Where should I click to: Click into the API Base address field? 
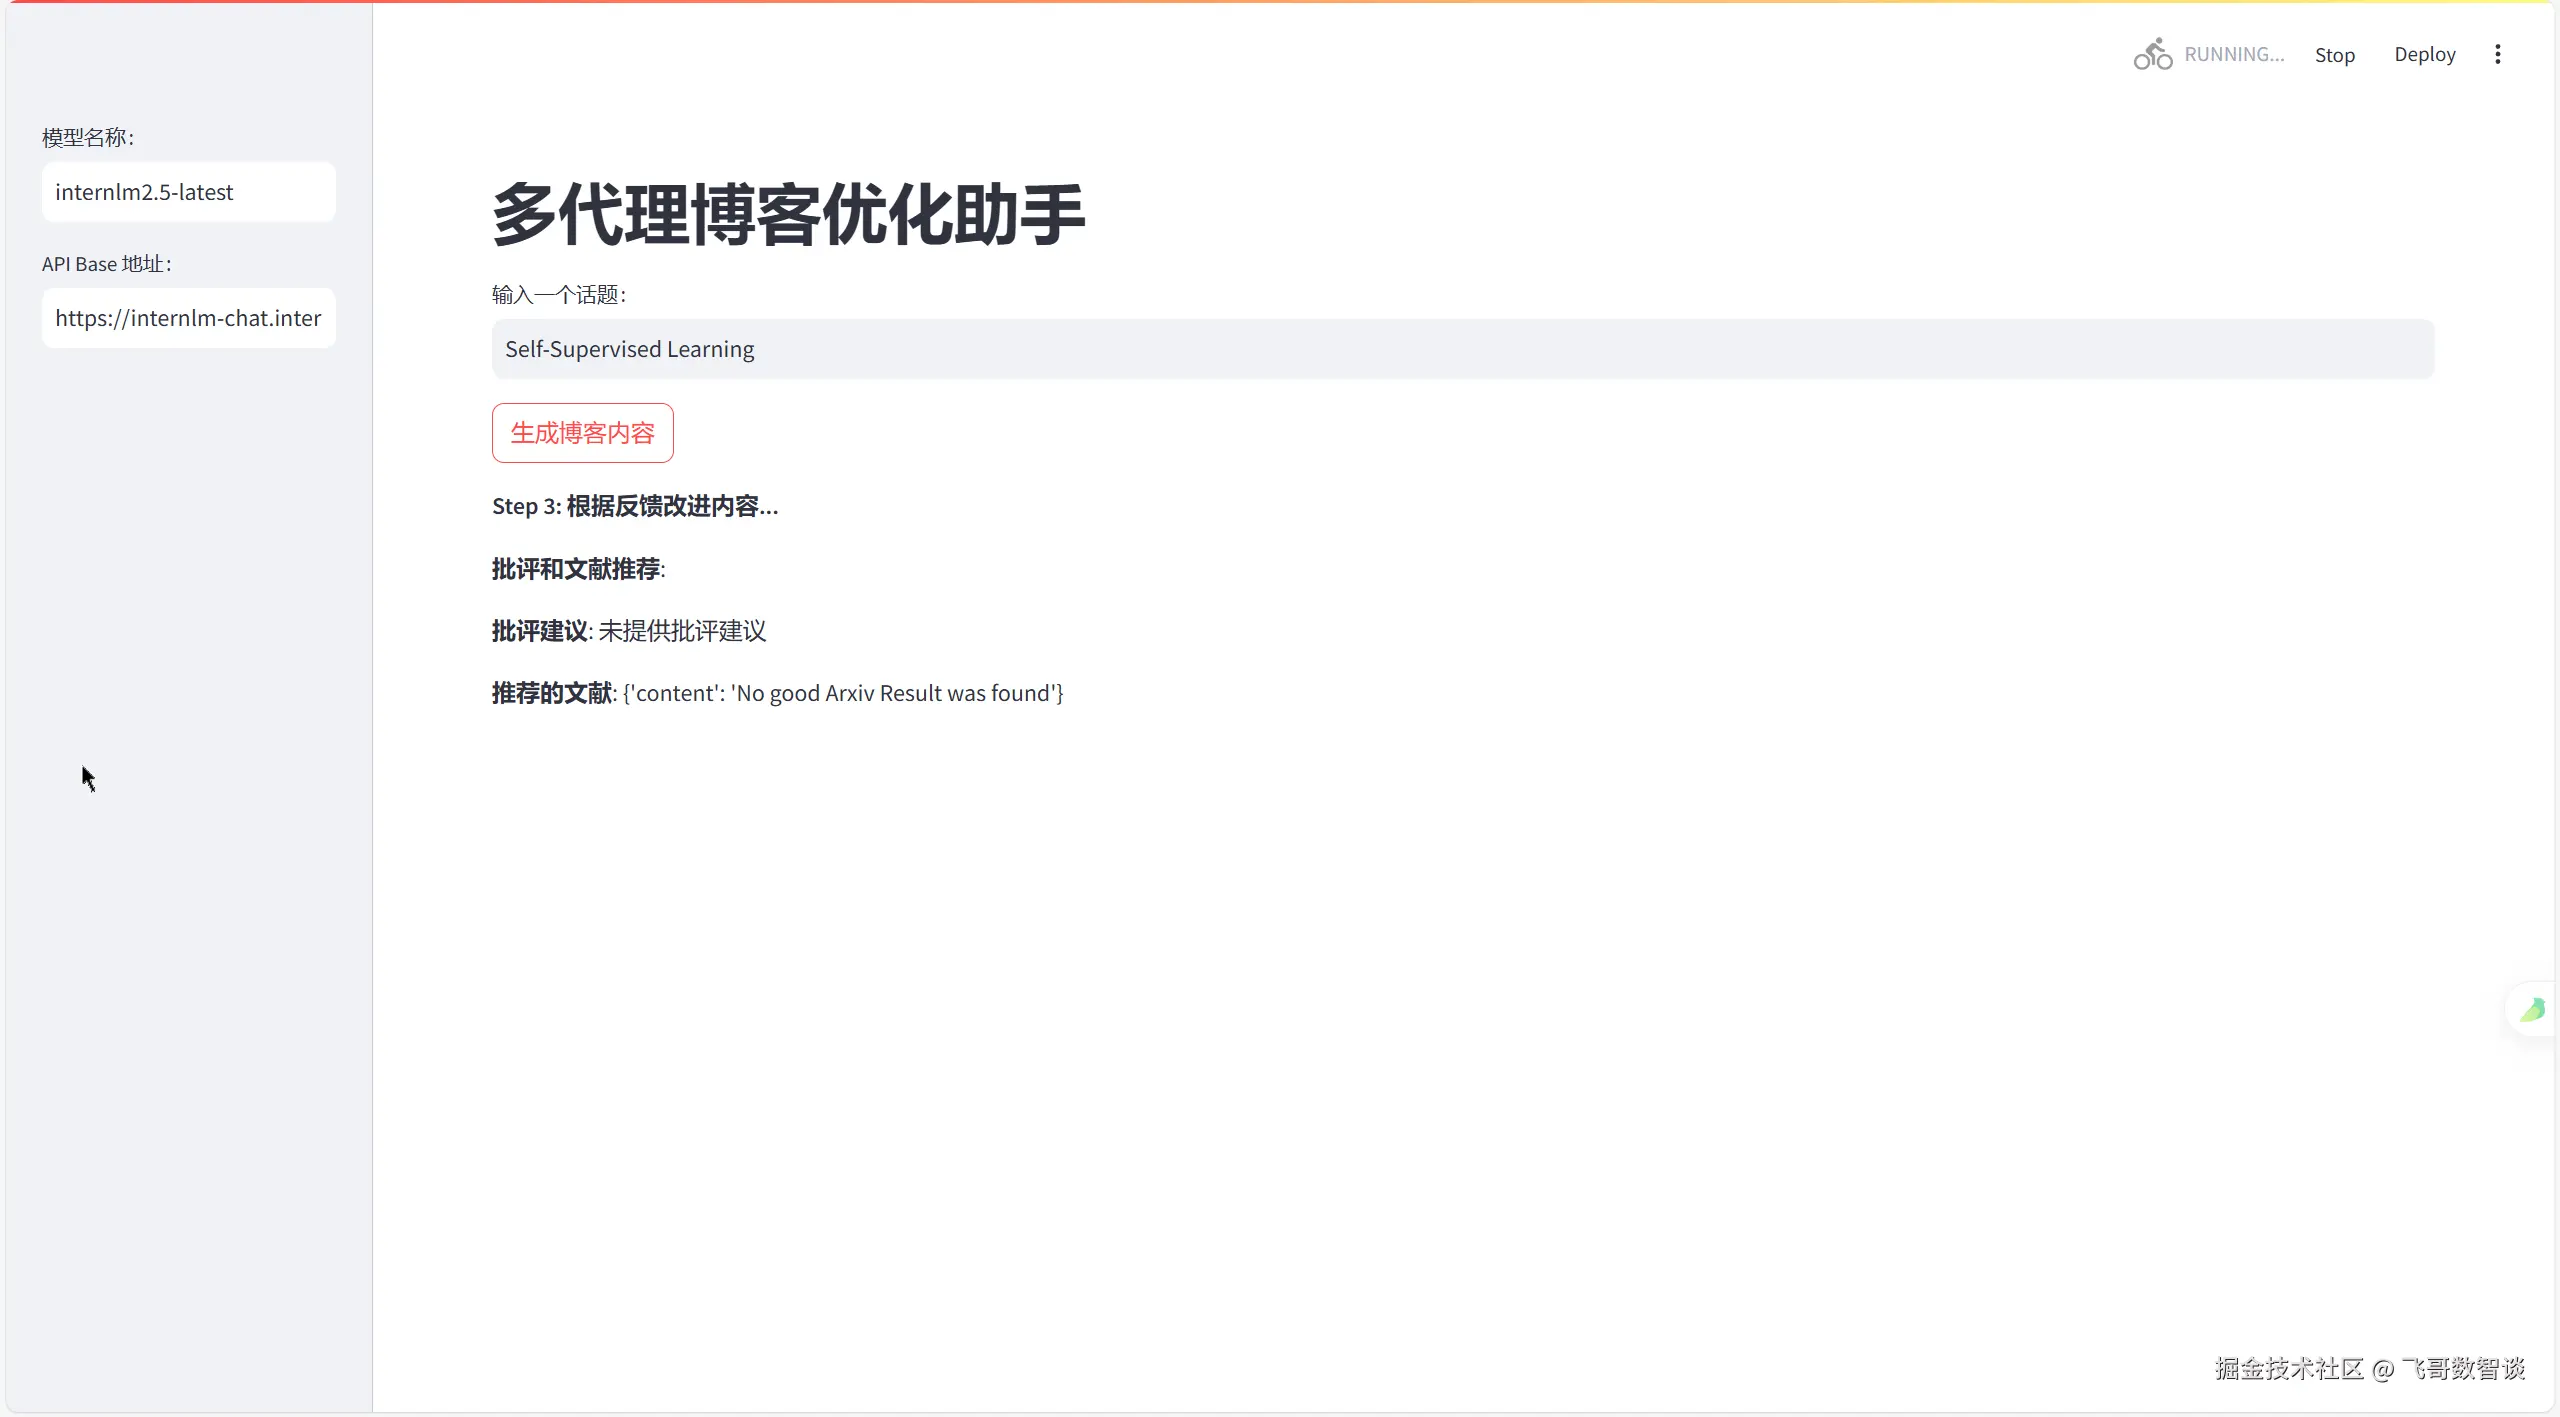[188, 318]
